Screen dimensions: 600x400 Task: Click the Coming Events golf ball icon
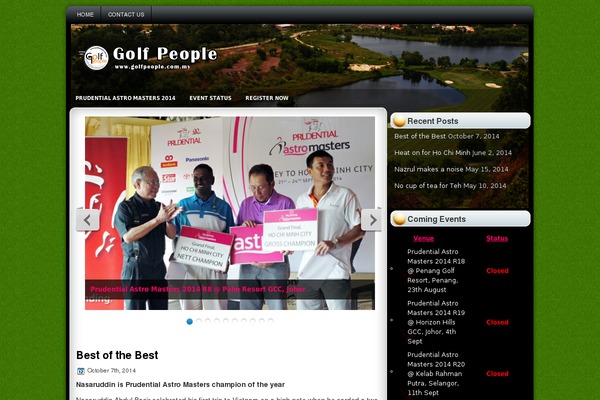click(399, 219)
